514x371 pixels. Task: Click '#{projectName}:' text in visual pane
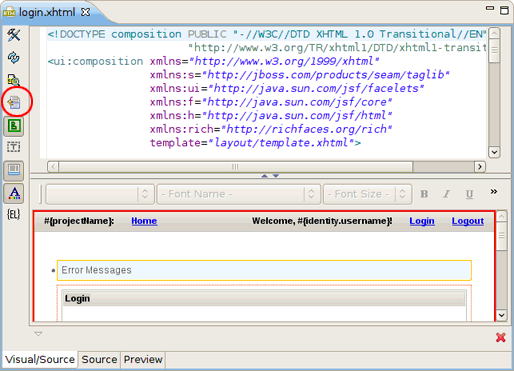point(79,221)
